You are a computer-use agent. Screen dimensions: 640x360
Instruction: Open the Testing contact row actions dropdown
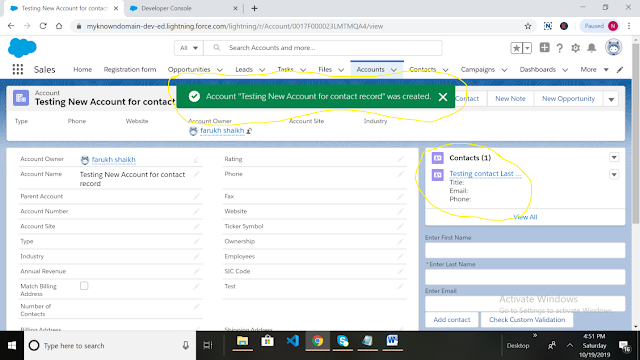click(x=614, y=175)
